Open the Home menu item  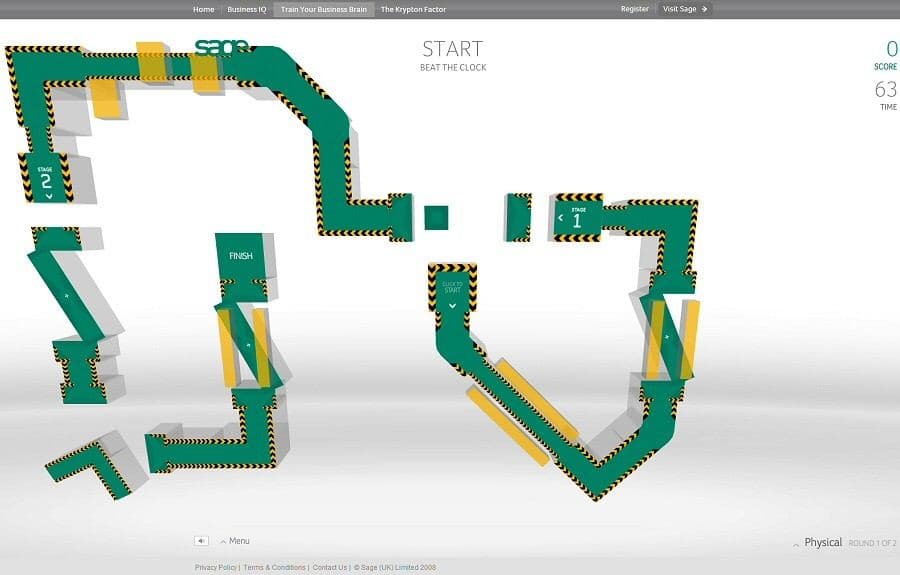204,9
